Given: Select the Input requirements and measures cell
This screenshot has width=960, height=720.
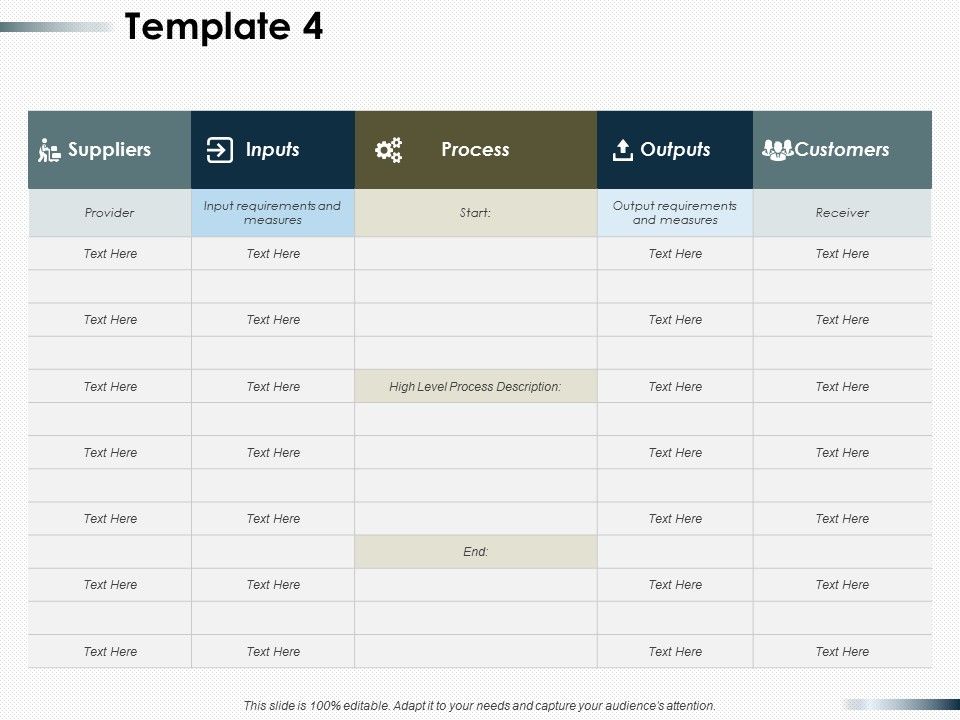Looking at the screenshot, I should (x=272, y=213).
